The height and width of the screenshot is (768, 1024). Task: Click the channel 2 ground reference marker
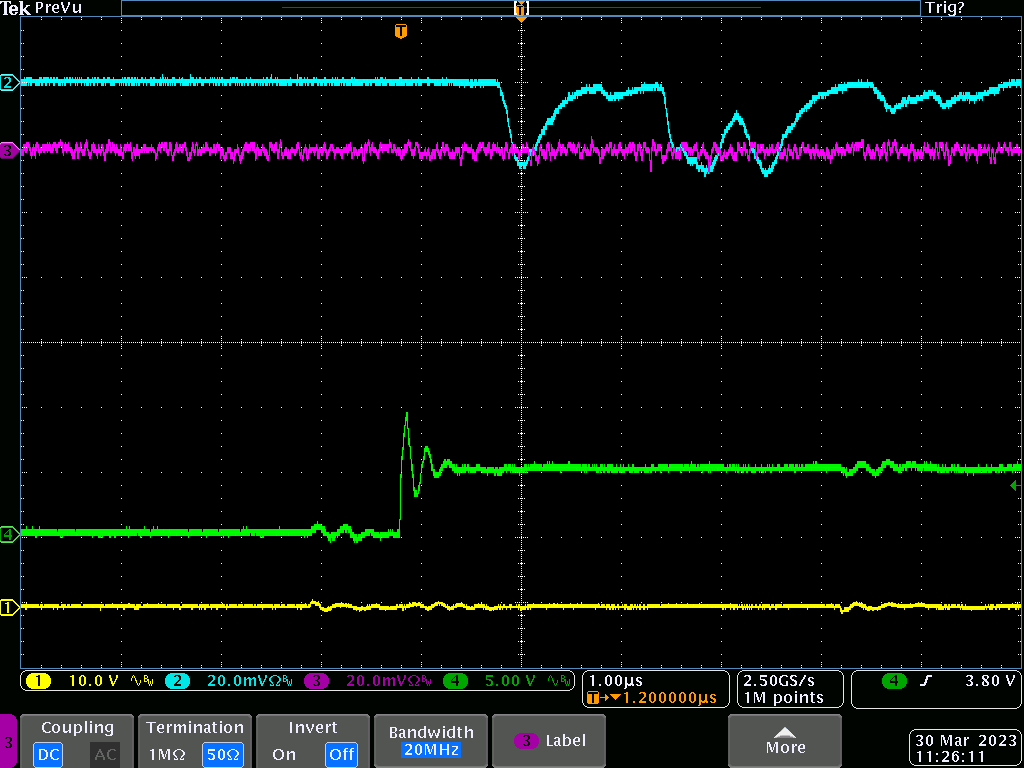[x=9, y=82]
